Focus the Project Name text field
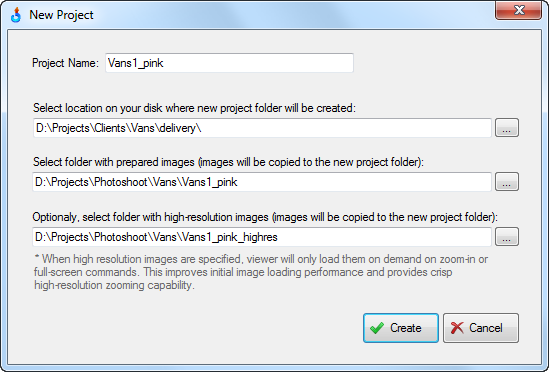Screen dimensions: 549x372 pos(229,63)
